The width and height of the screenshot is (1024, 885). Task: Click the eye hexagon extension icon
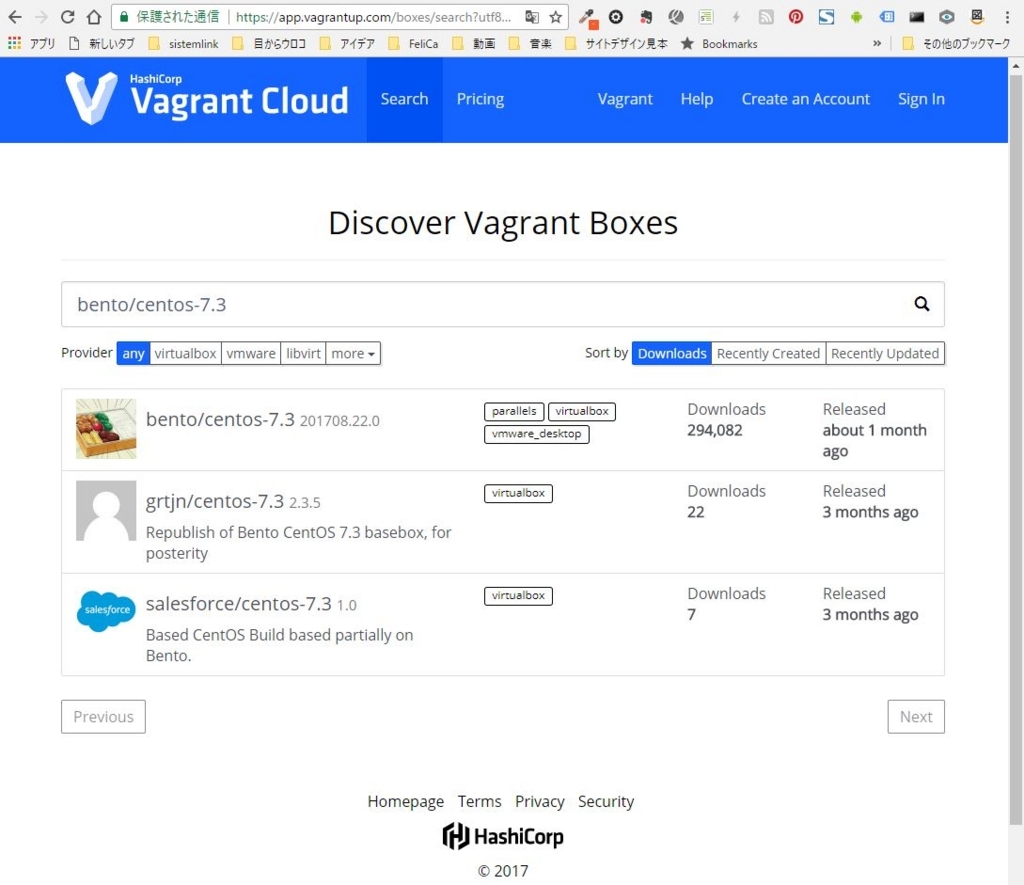(946, 17)
